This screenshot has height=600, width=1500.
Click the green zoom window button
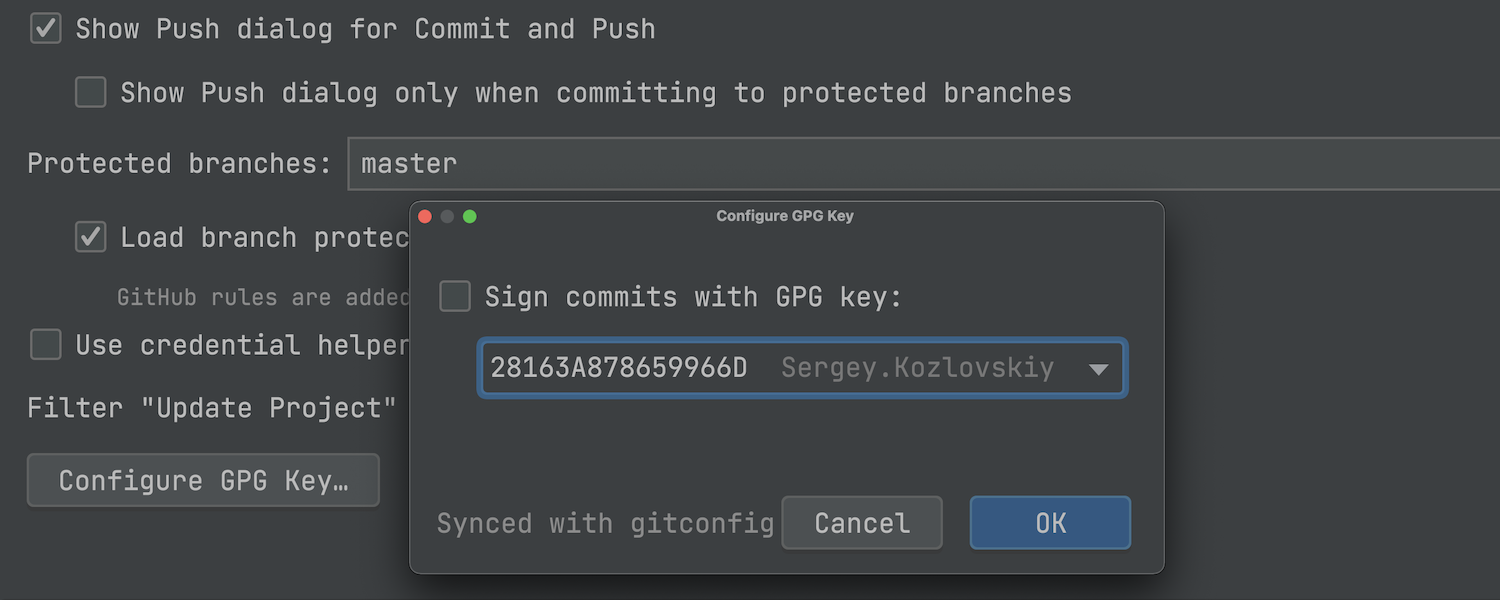pos(470,216)
